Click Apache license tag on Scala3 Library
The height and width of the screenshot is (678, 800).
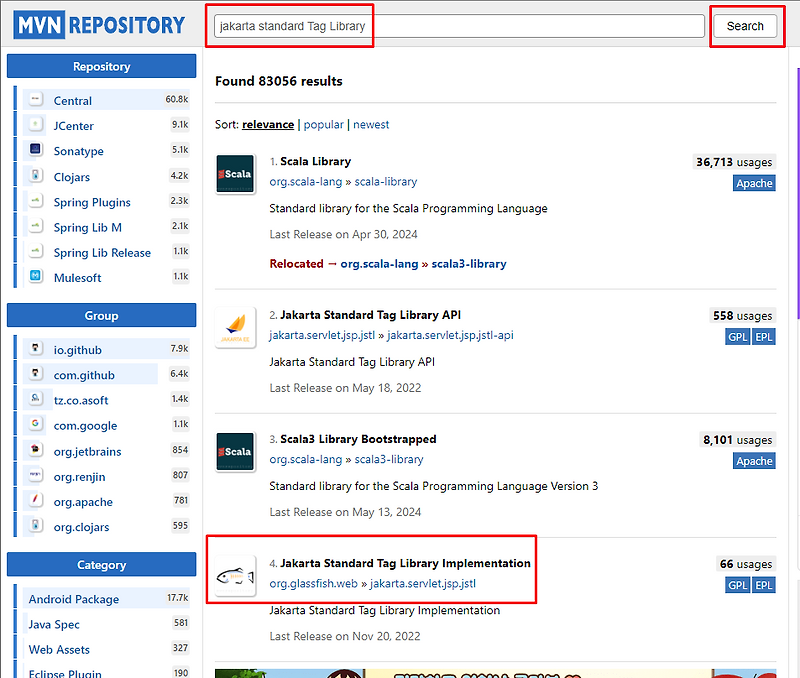(x=754, y=461)
